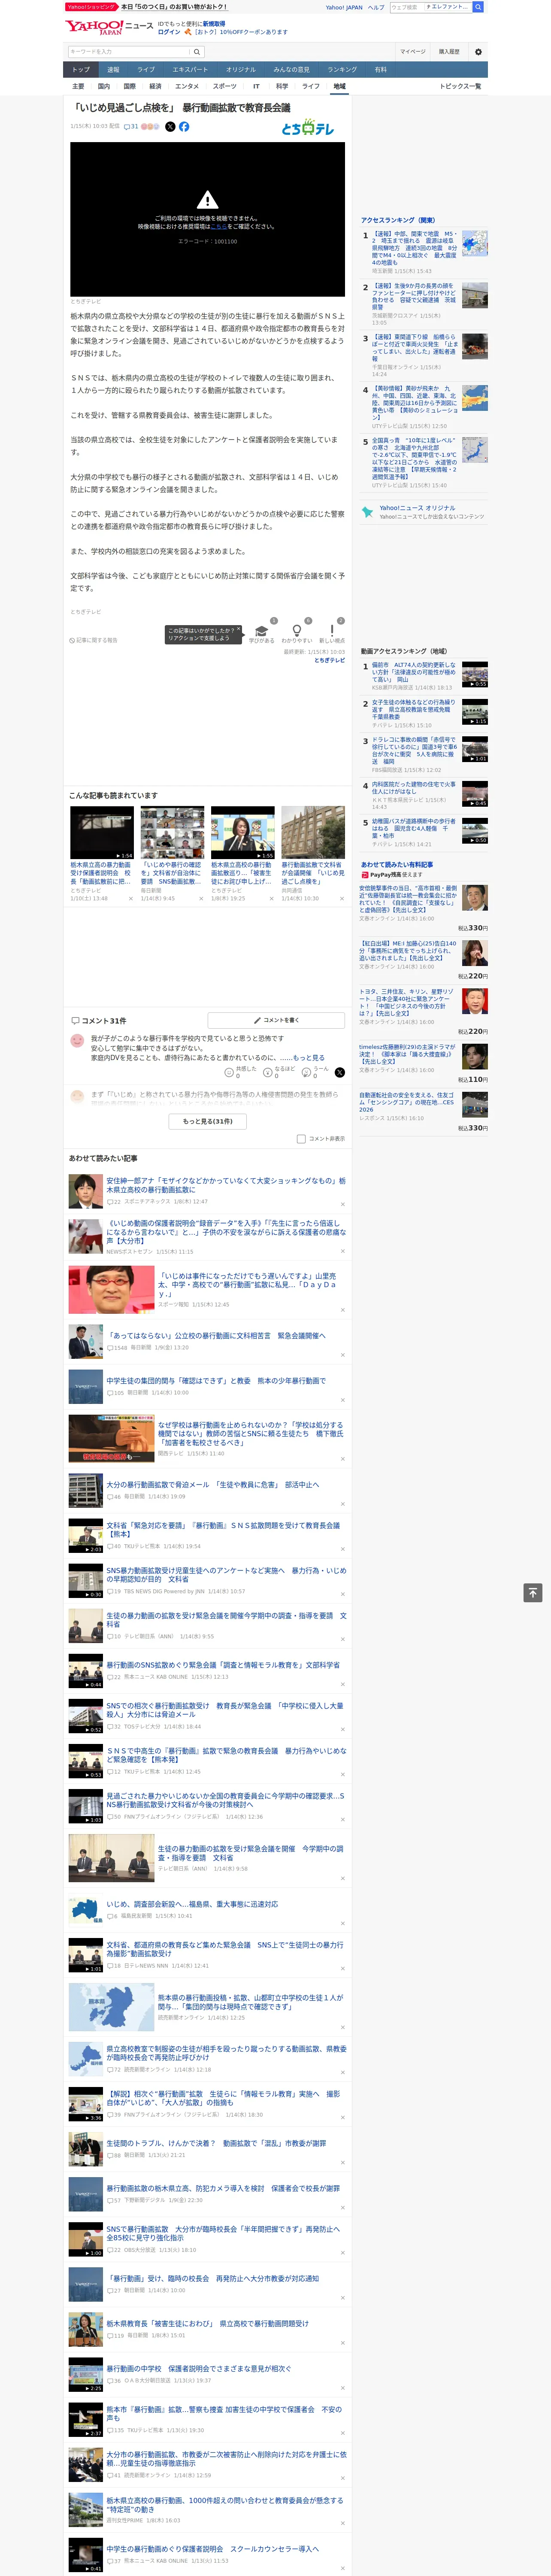Click the magnifier search button beside keyword field
The height and width of the screenshot is (2576, 551).
pyautogui.click(x=197, y=52)
